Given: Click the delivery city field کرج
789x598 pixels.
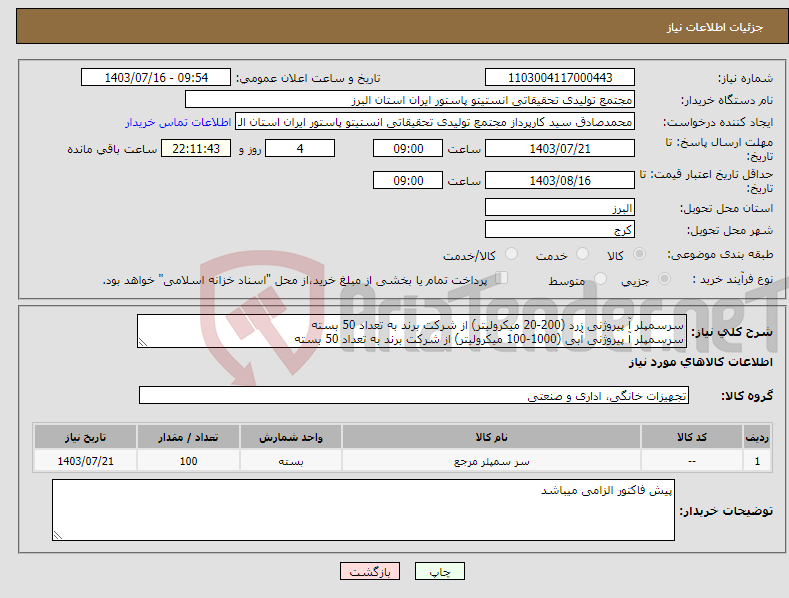Looking at the screenshot, I should [x=560, y=230].
